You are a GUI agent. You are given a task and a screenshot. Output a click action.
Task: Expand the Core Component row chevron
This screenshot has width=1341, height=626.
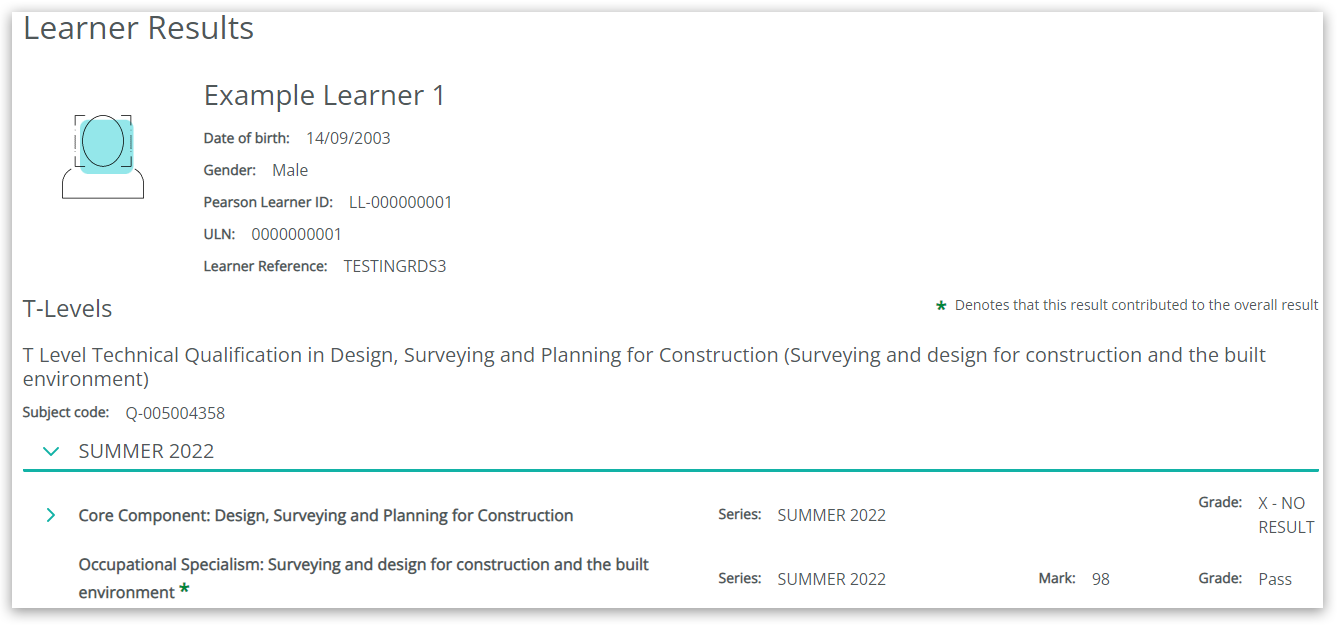(51, 515)
